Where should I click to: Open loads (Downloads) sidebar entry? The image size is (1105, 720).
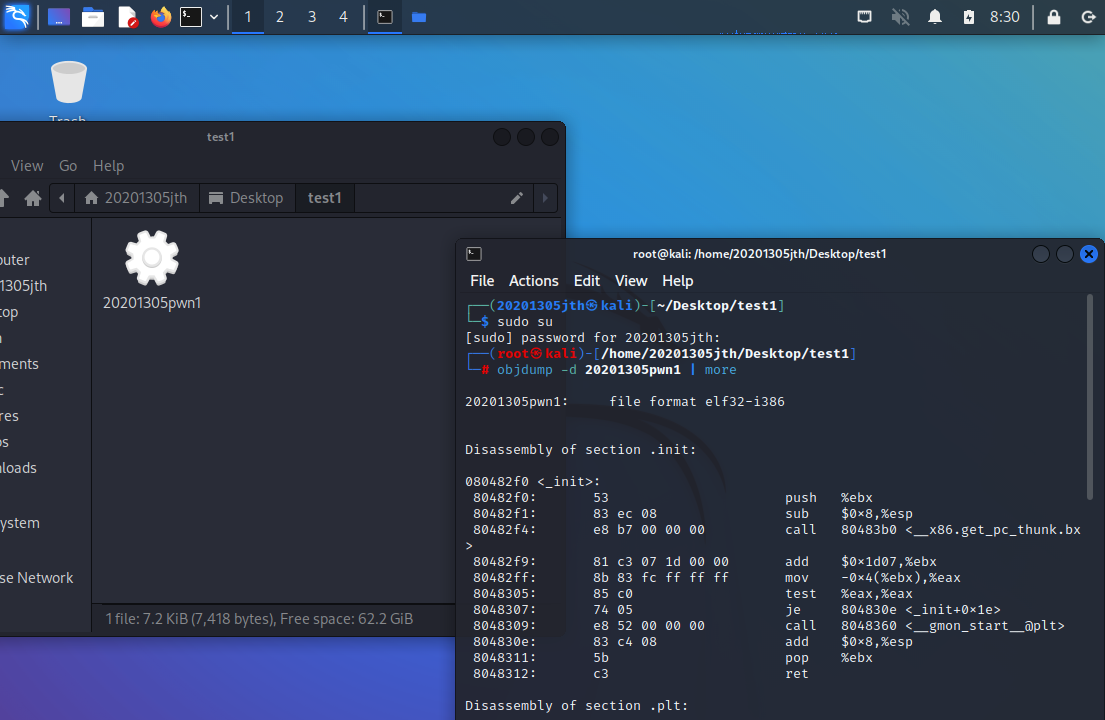coord(18,468)
